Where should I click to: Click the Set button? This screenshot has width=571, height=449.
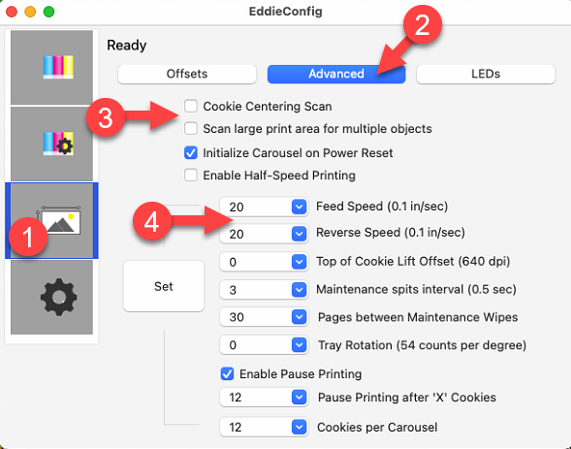pos(164,286)
